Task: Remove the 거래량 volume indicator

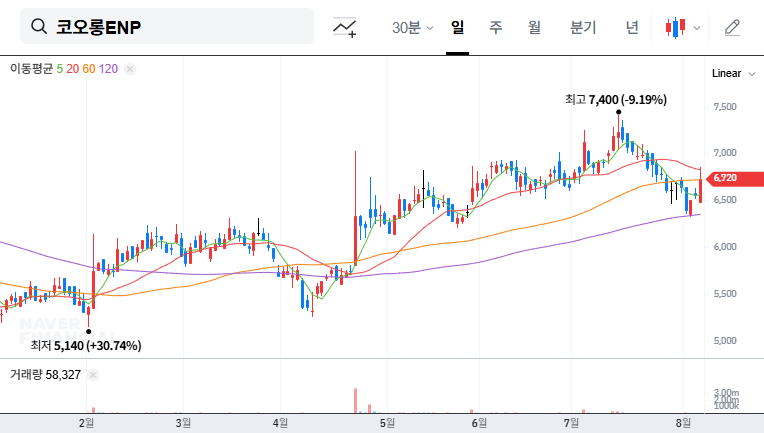Action: [x=93, y=375]
